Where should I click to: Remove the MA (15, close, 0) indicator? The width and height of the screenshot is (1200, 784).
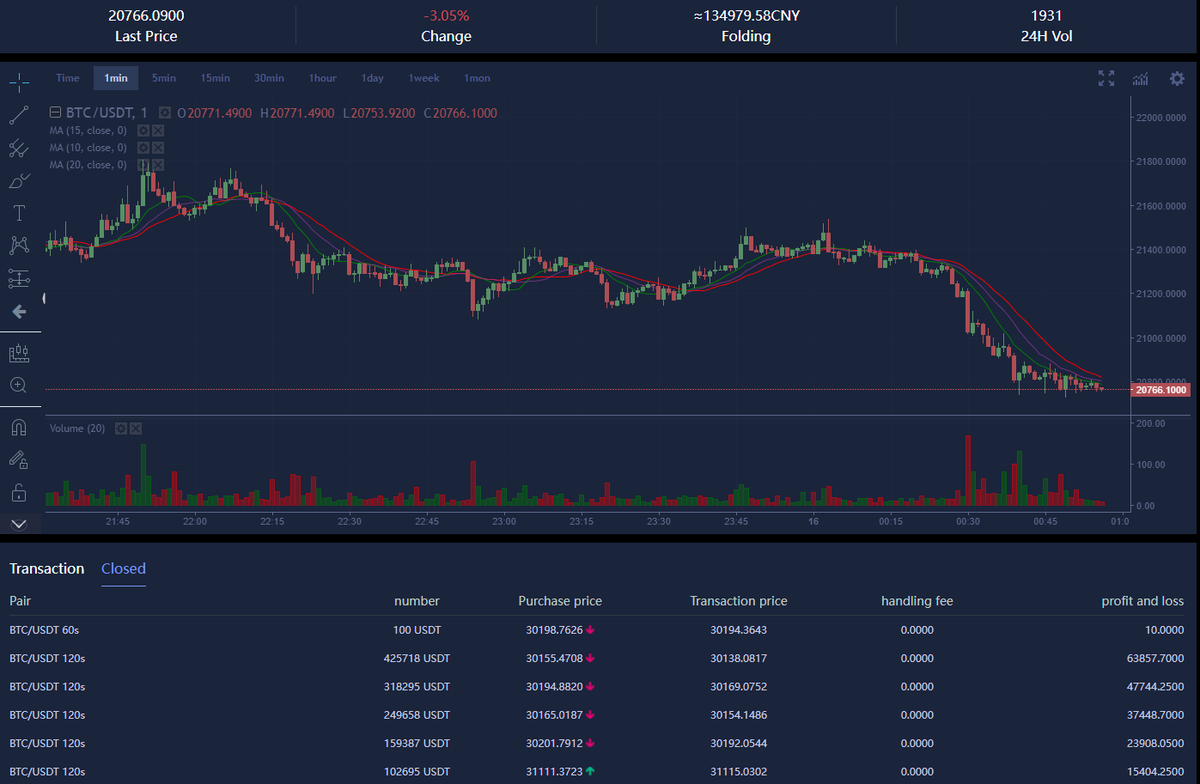[157, 130]
